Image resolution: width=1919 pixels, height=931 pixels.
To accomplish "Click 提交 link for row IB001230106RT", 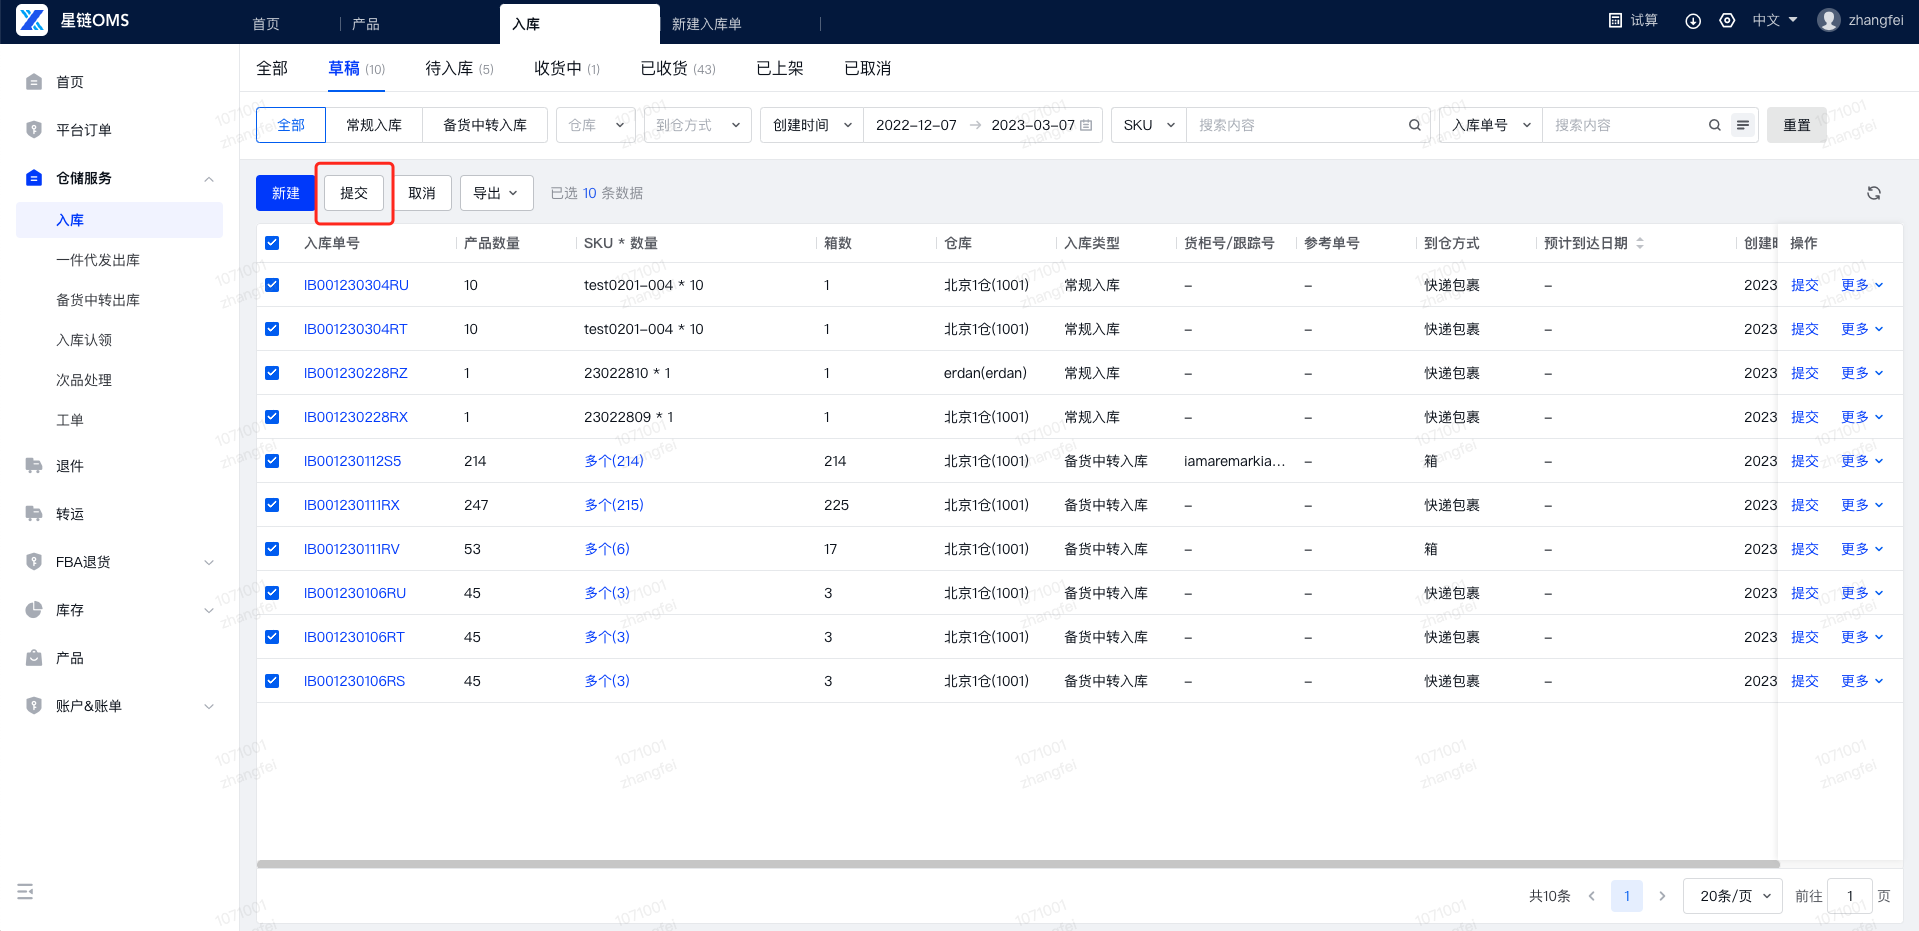I will (1805, 637).
